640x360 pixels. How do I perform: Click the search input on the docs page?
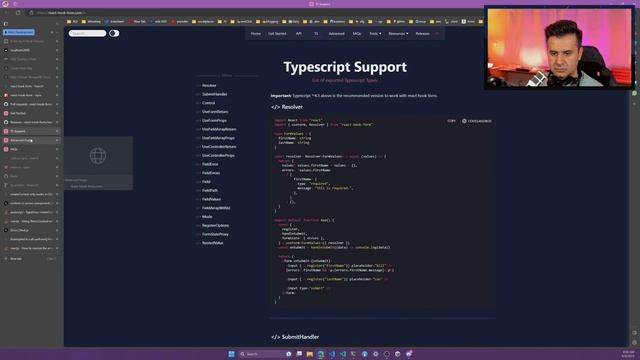tap(87, 33)
